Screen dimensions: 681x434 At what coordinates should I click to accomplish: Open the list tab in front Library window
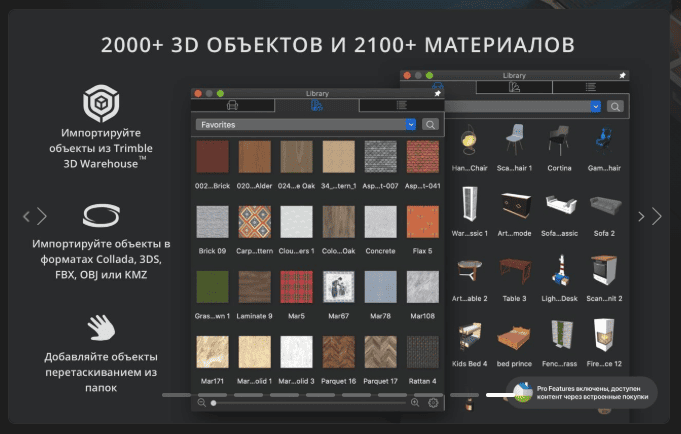tap(401, 105)
